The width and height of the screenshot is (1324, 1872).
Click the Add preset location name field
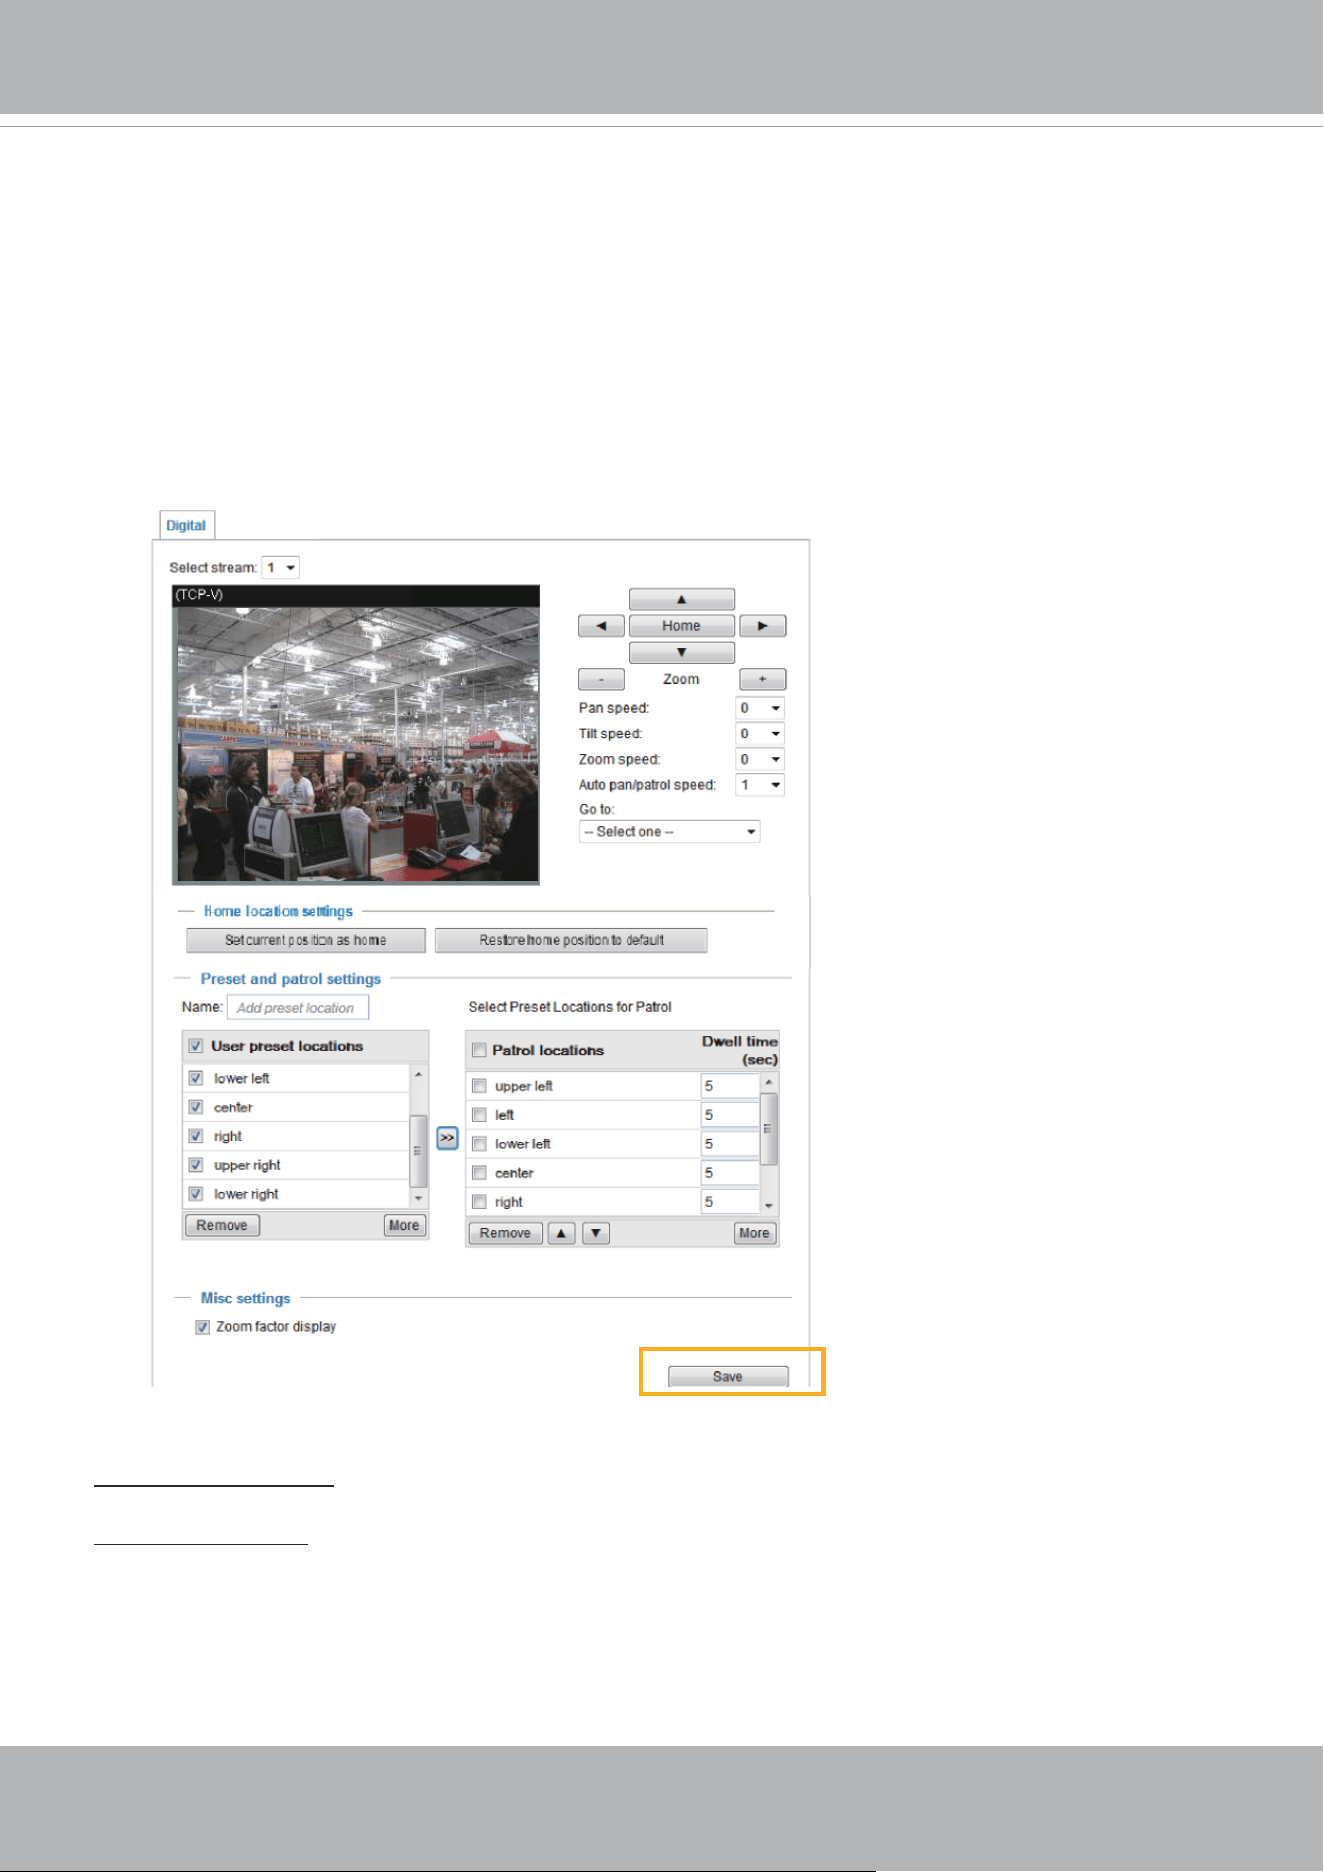(298, 1007)
